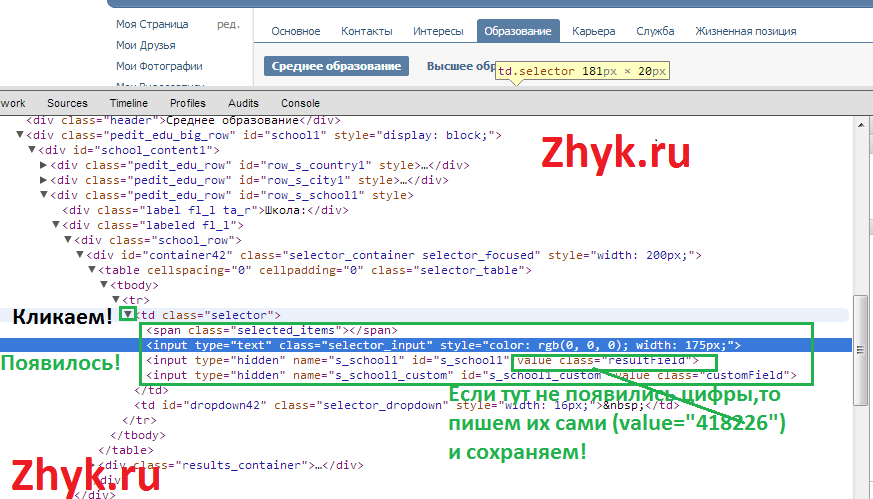The image size is (873, 499).
Task: Open the Timeline panel in DevTools
Action: 129,103
